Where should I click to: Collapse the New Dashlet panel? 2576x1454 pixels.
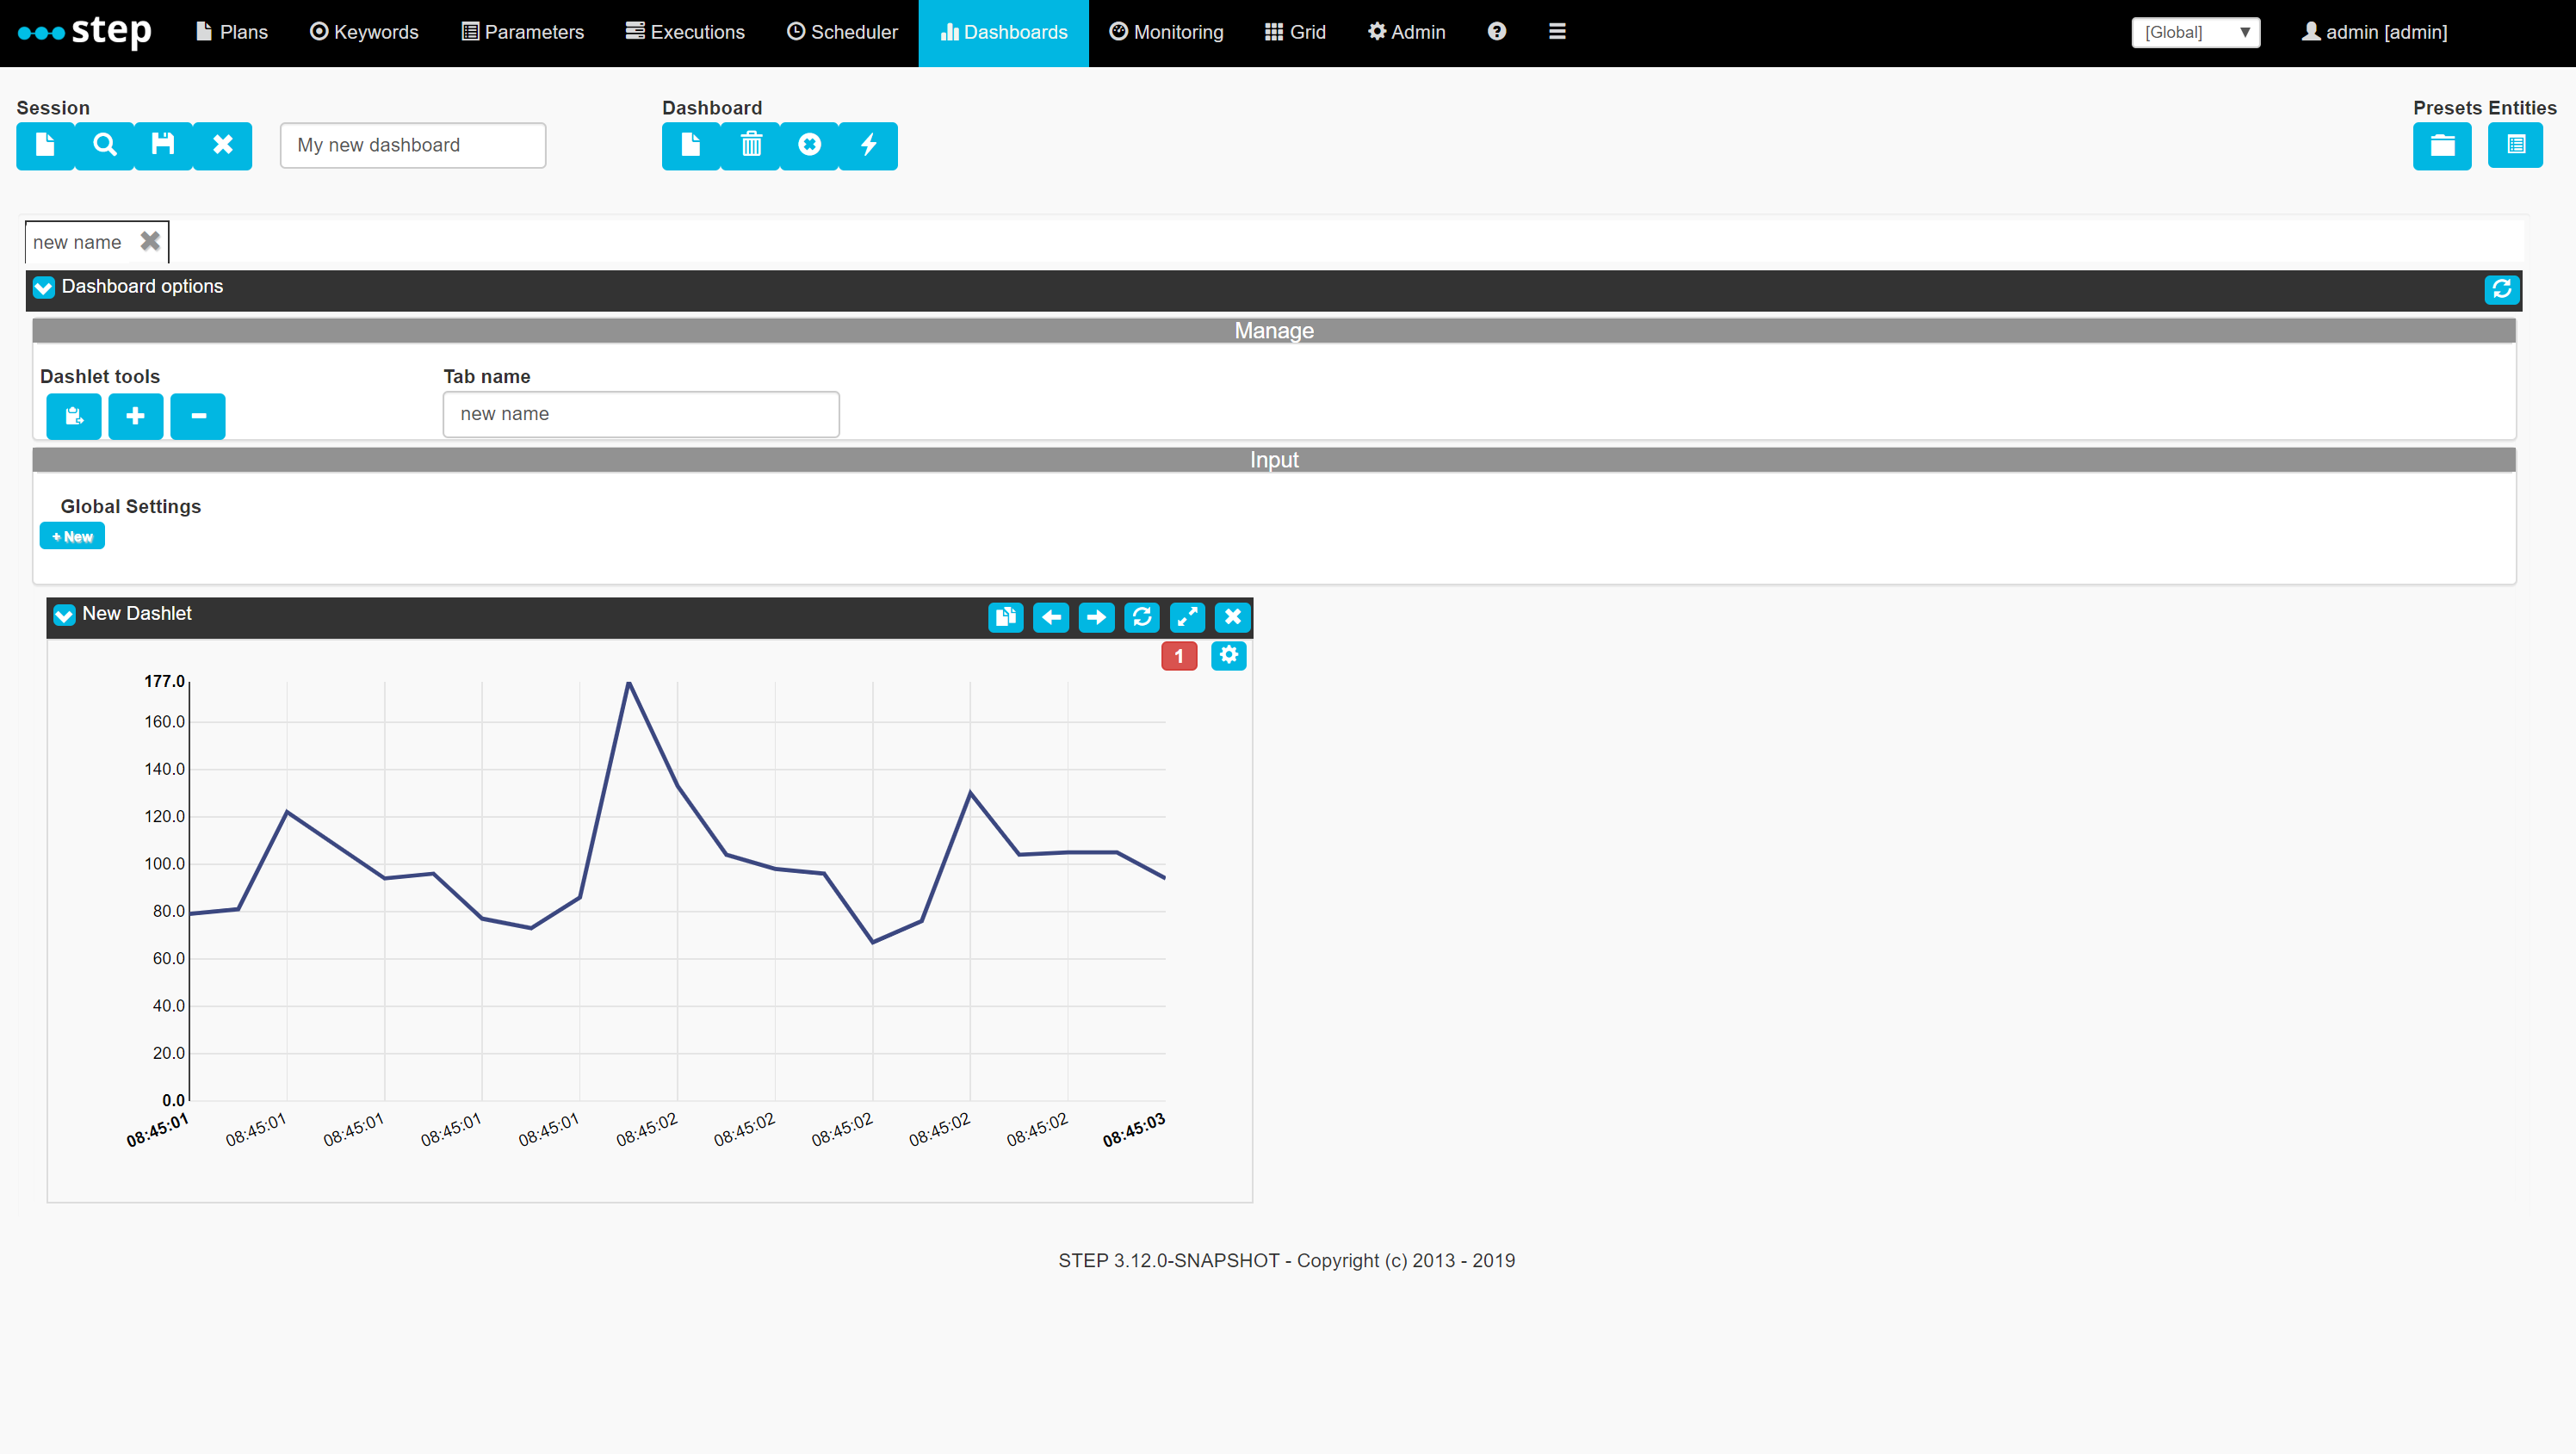tap(64, 615)
